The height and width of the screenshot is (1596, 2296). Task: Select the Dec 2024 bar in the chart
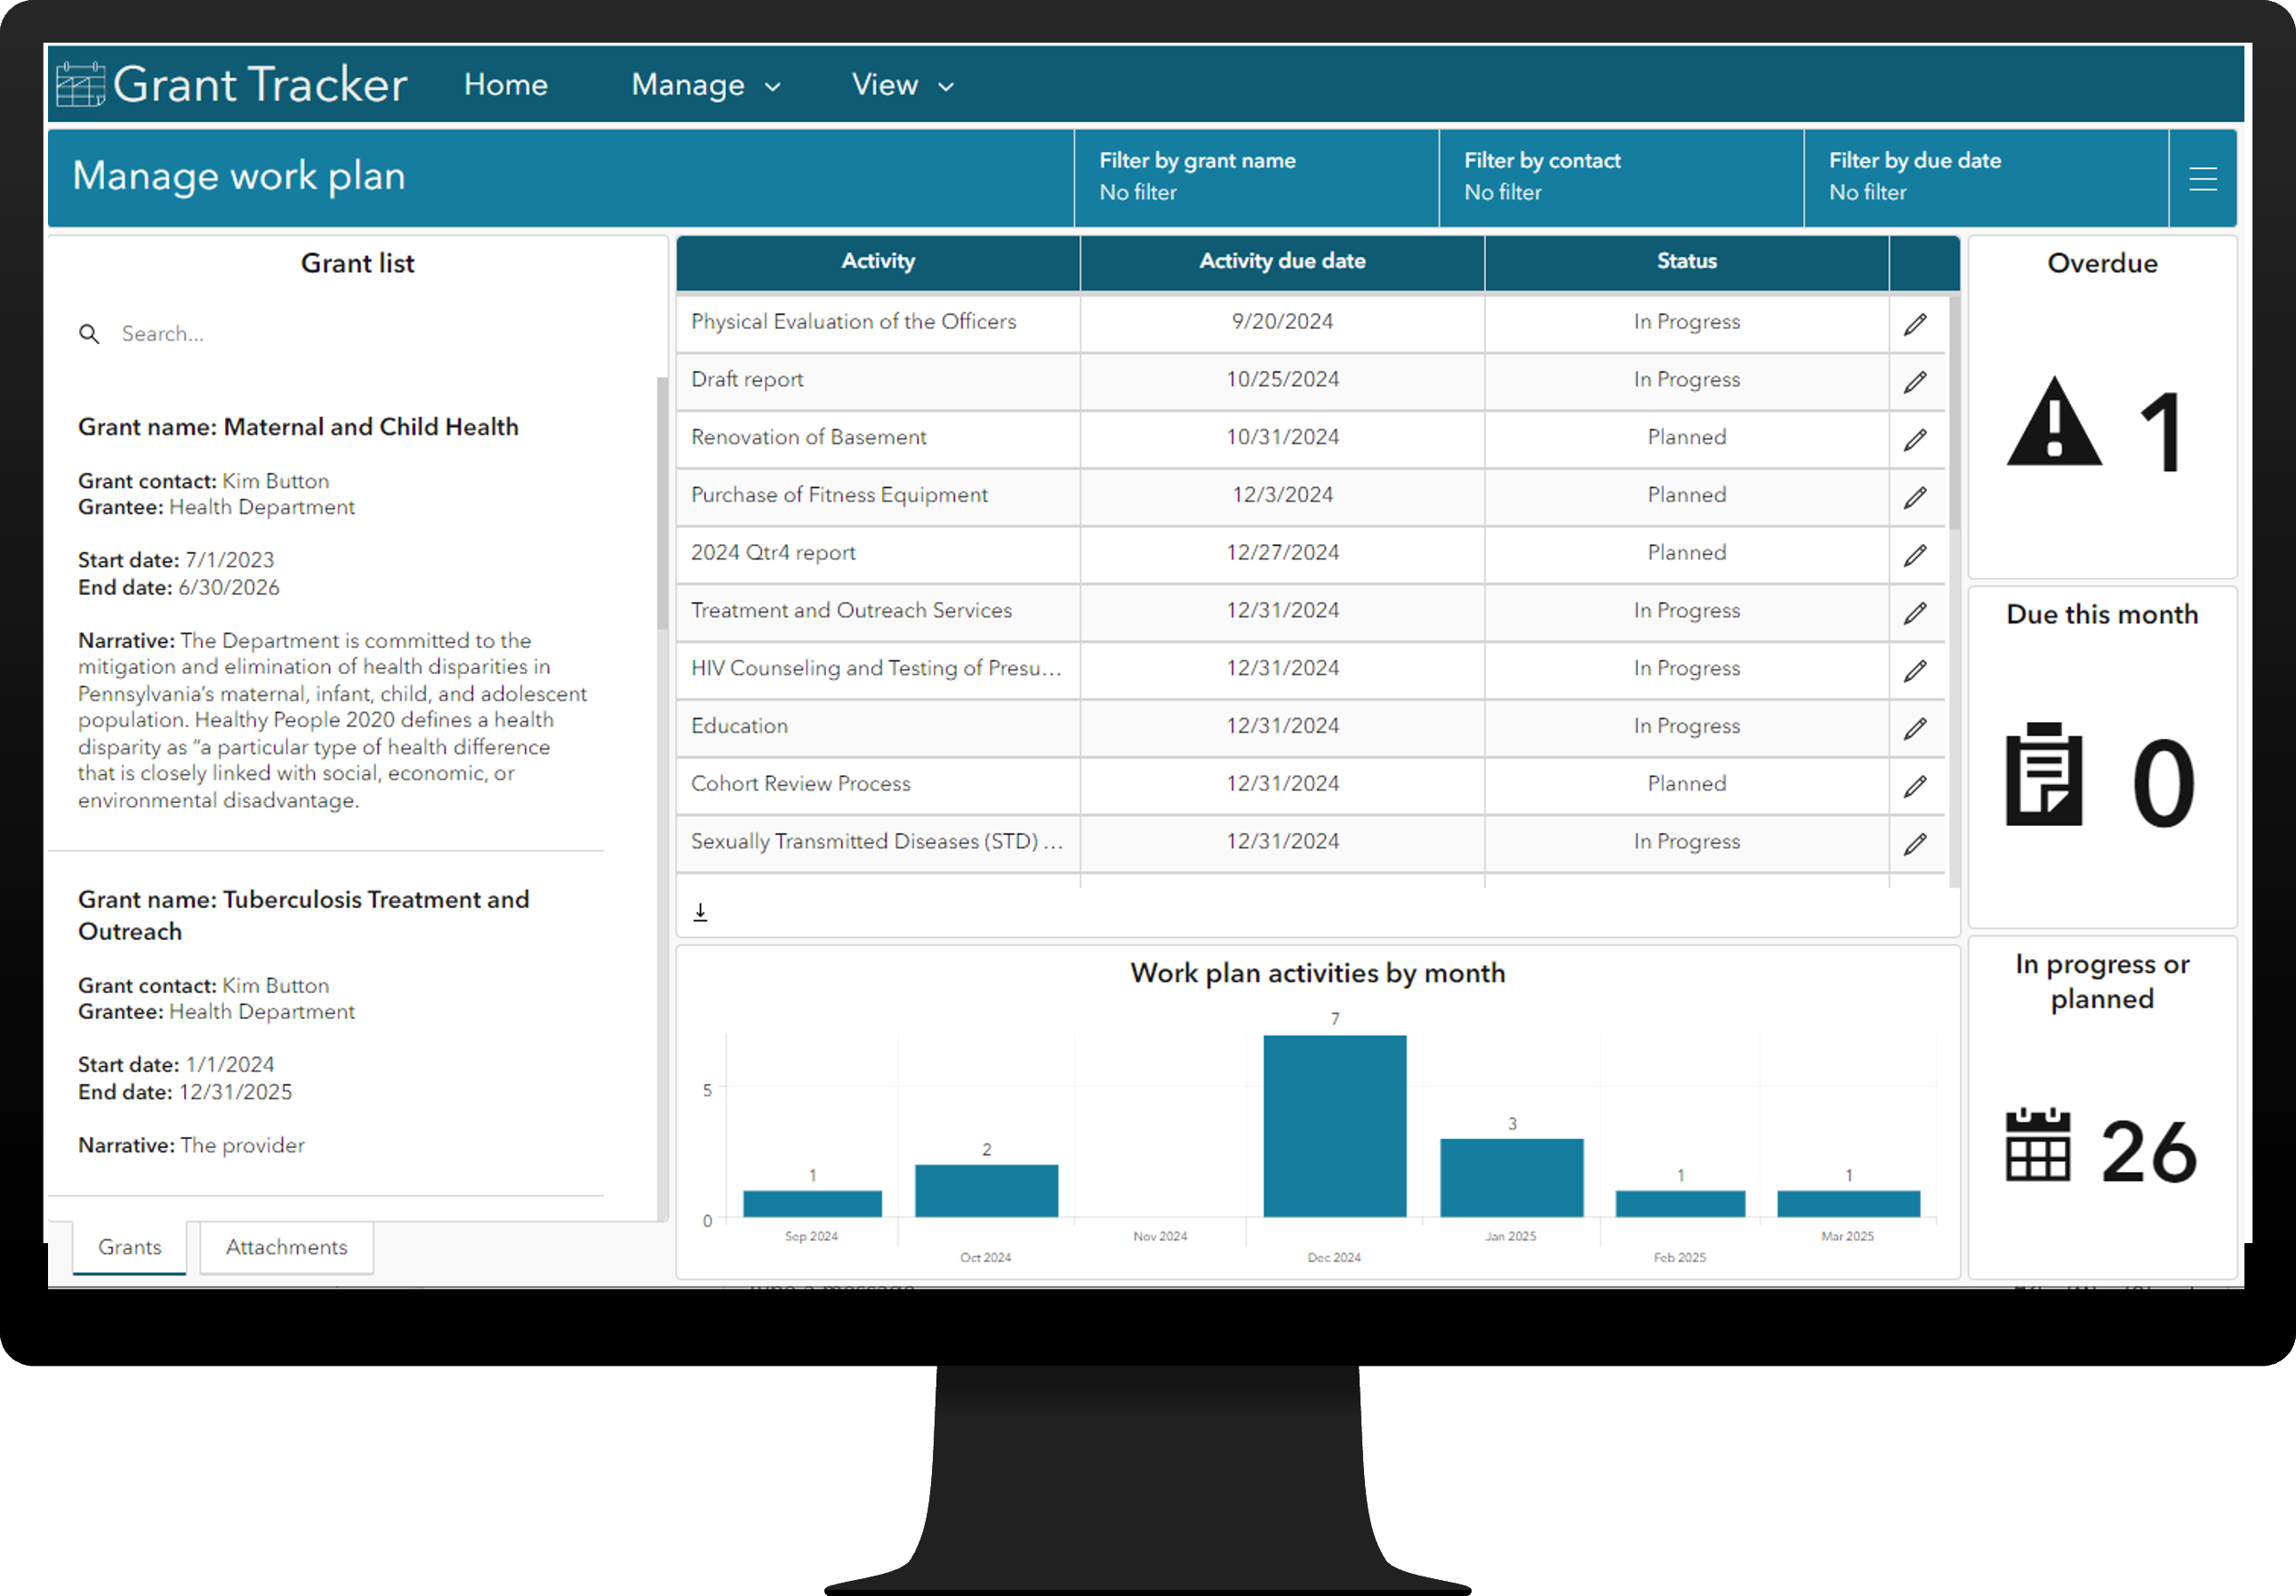[x=1334, y=1125]
